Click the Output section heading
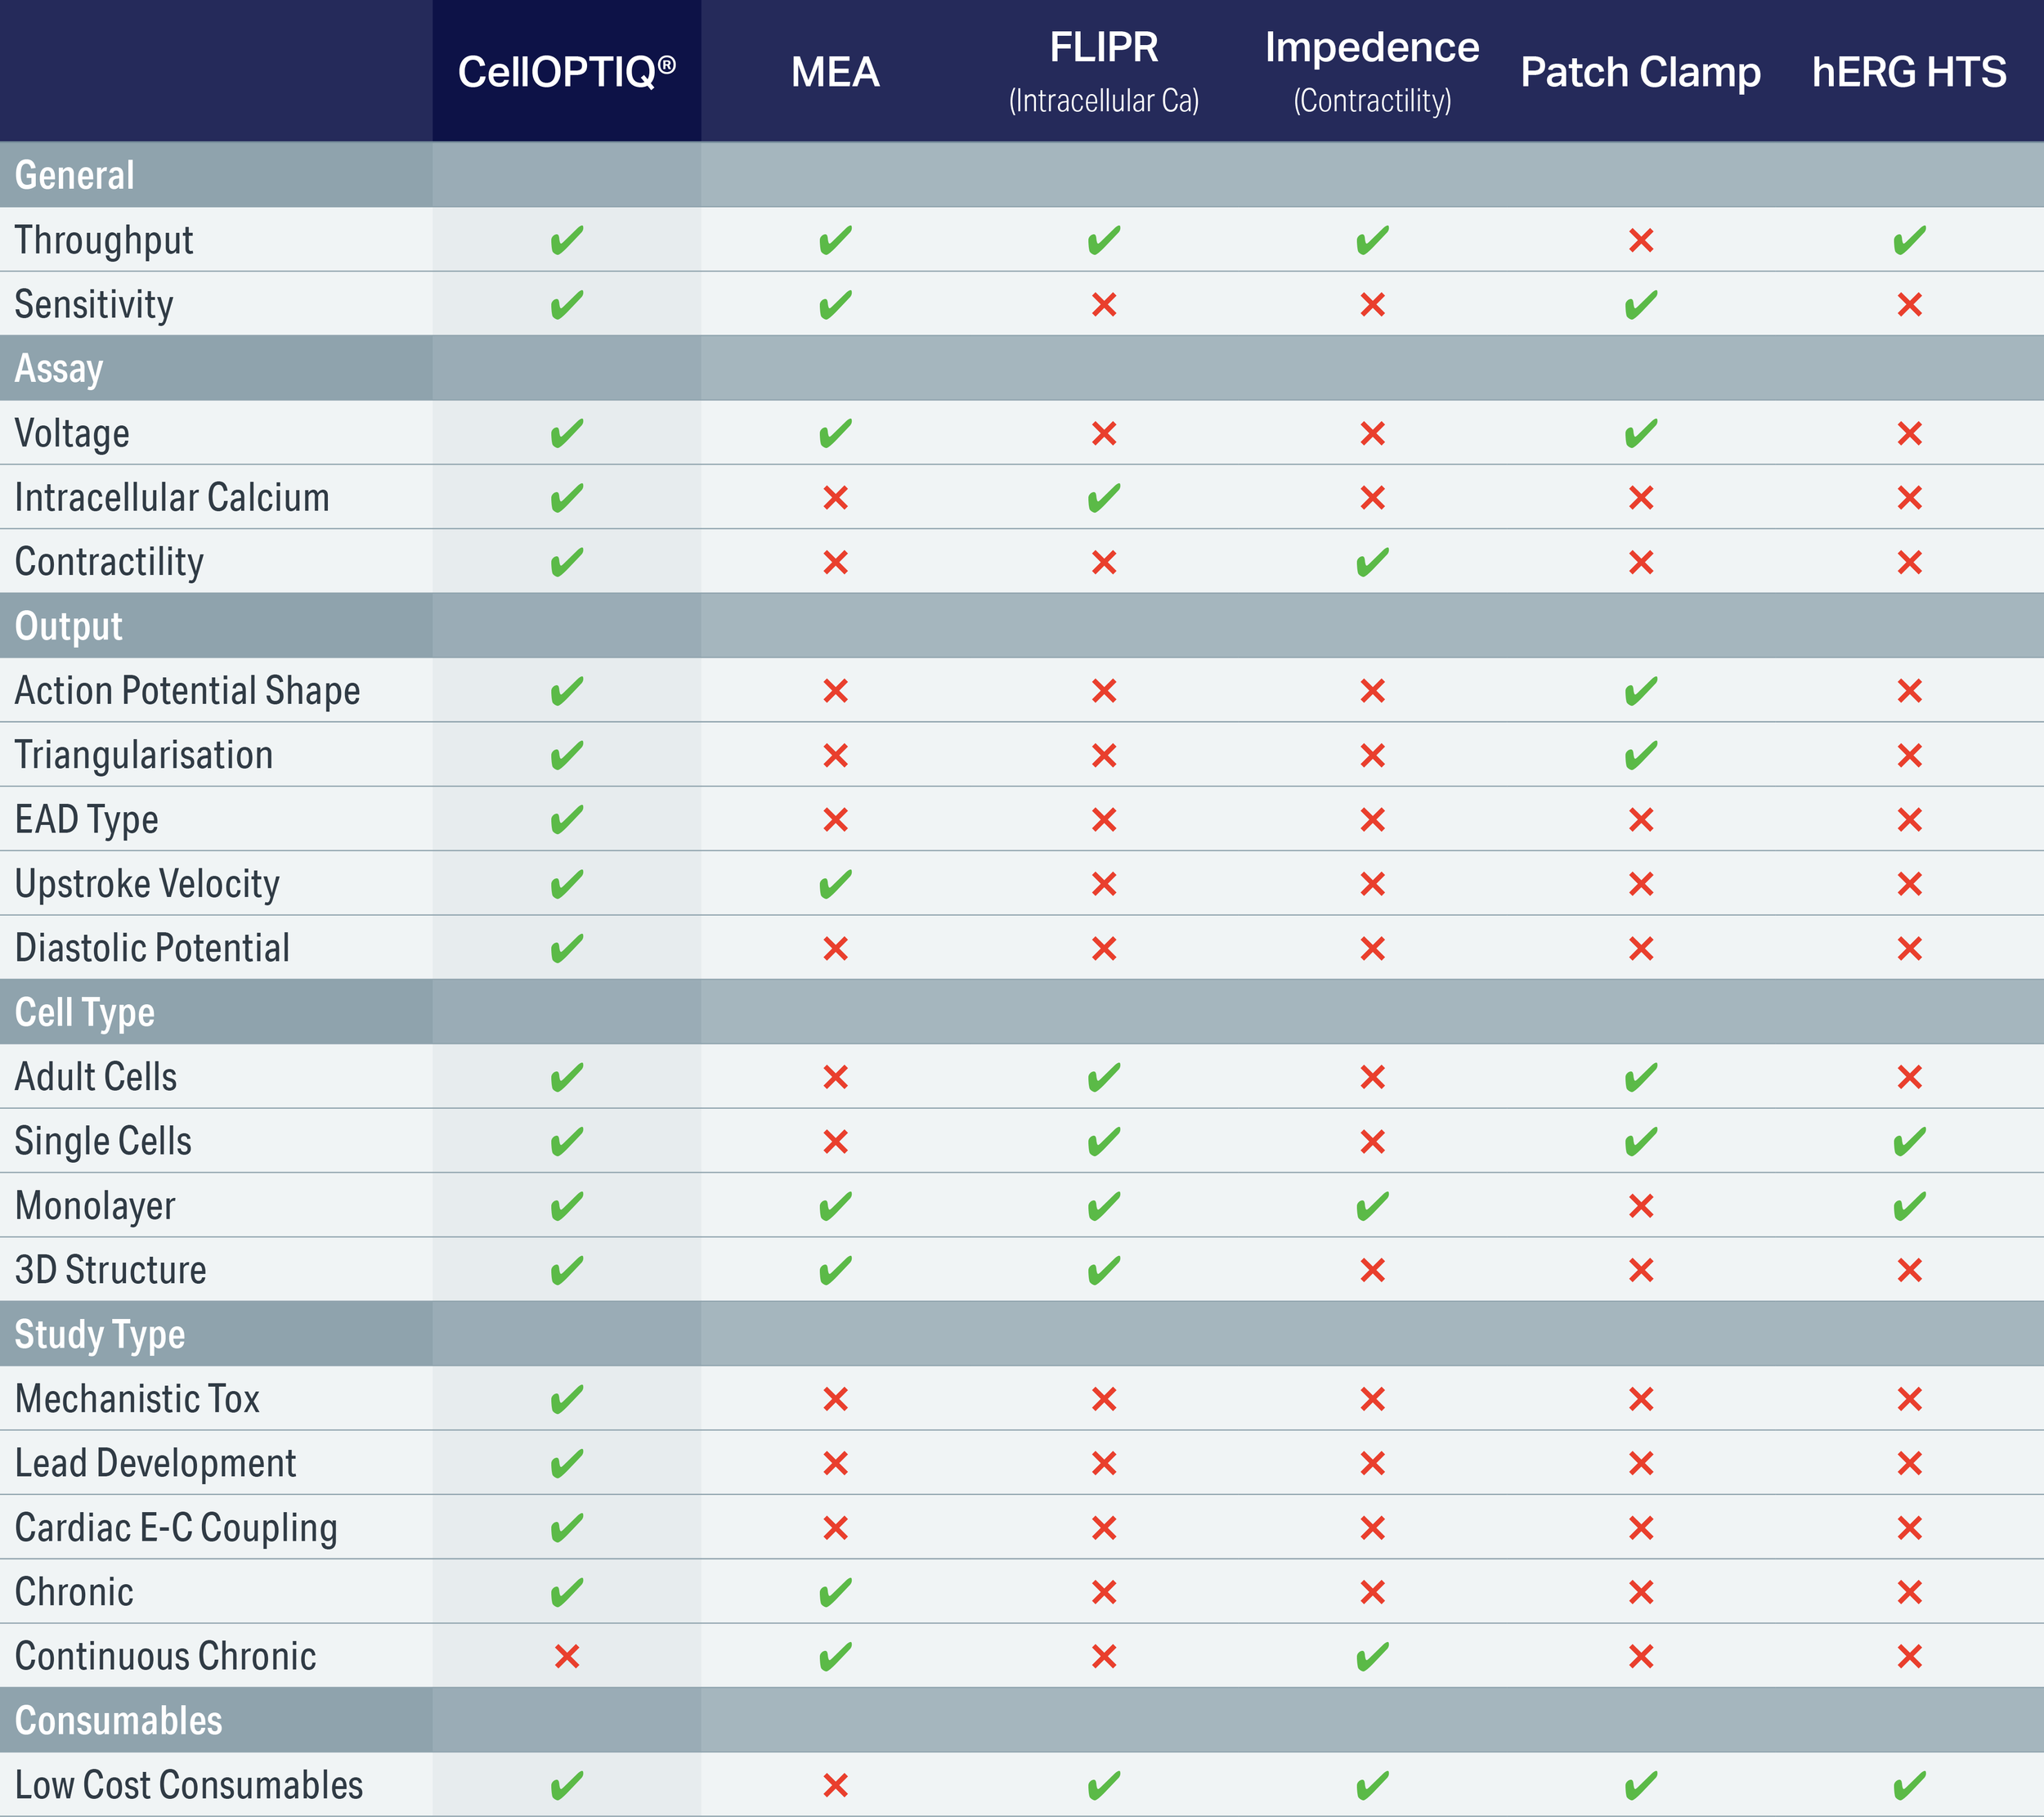2044x1817 pixels. (69, 626)
